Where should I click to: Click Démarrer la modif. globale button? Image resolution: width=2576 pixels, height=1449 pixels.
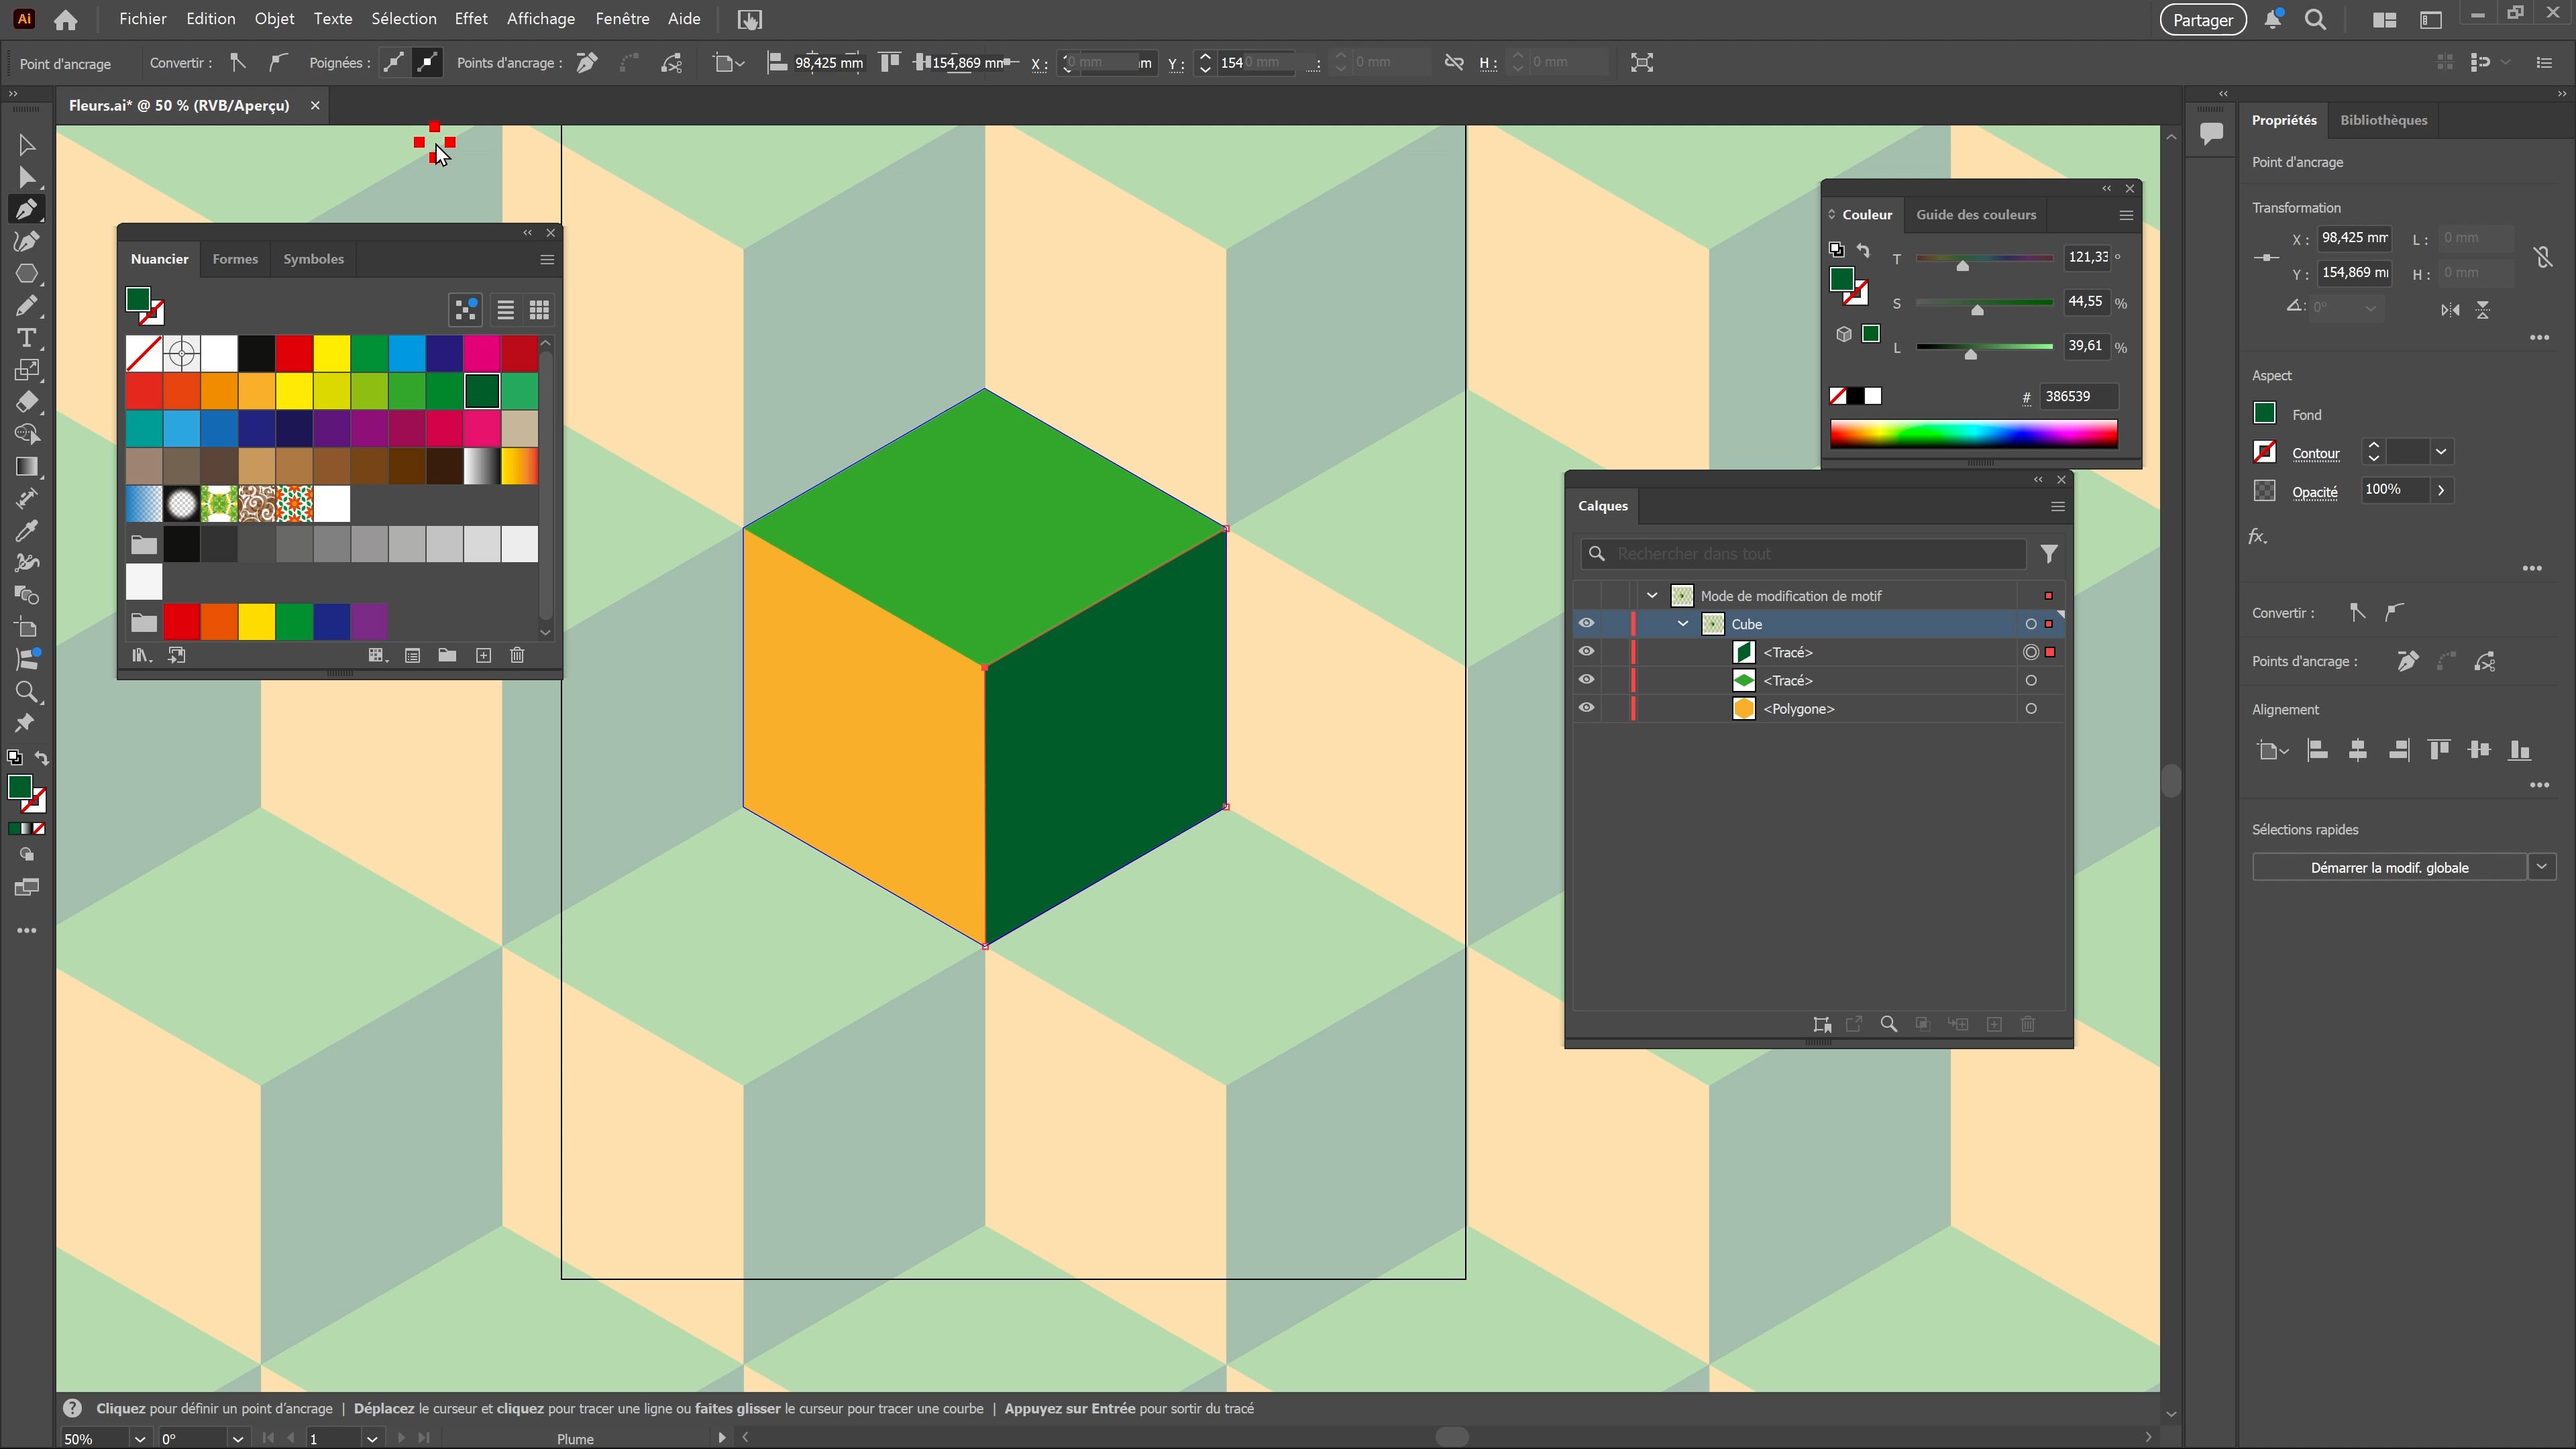point(2389,867)
